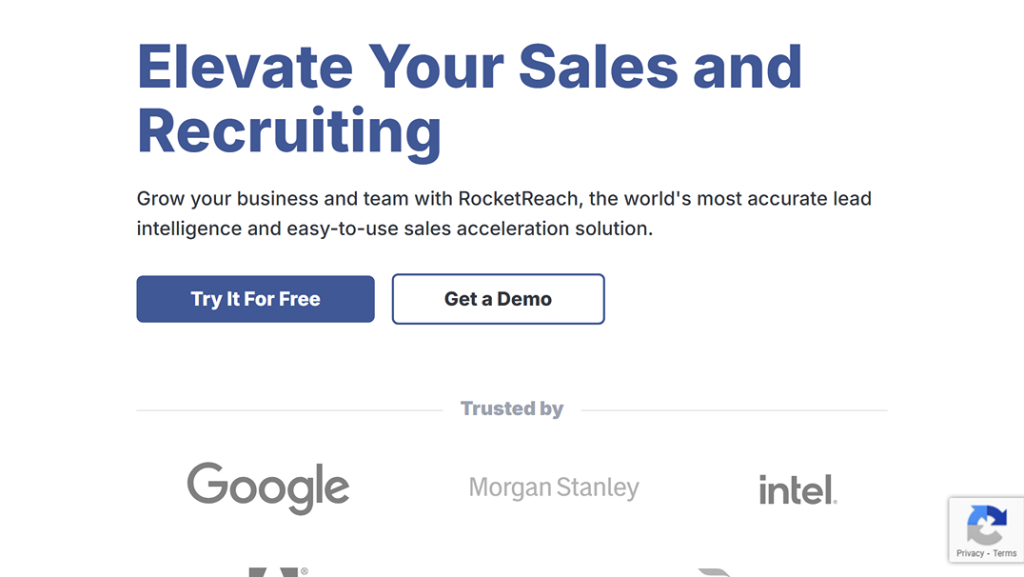This screenshot has width=1024, height=577.
Task: Open the reCAPTCHA Terms link
Action: click(1005, 554)
